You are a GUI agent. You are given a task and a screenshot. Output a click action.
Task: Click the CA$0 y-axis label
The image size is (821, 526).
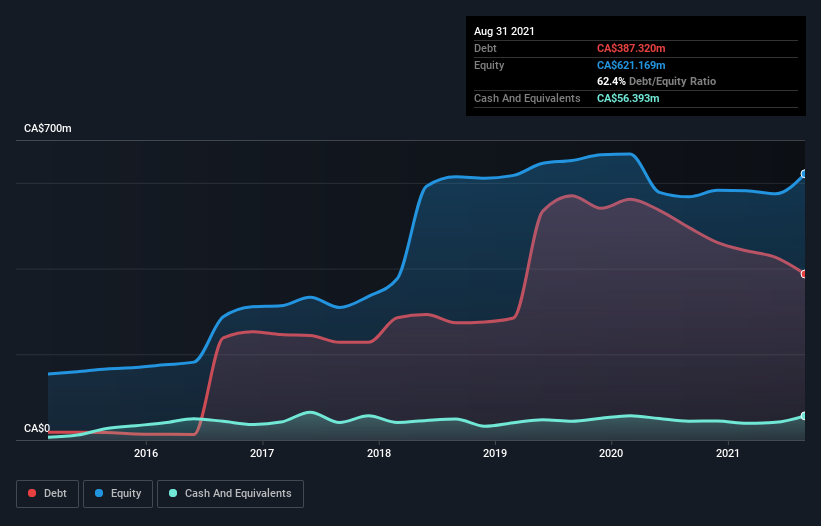37,428
